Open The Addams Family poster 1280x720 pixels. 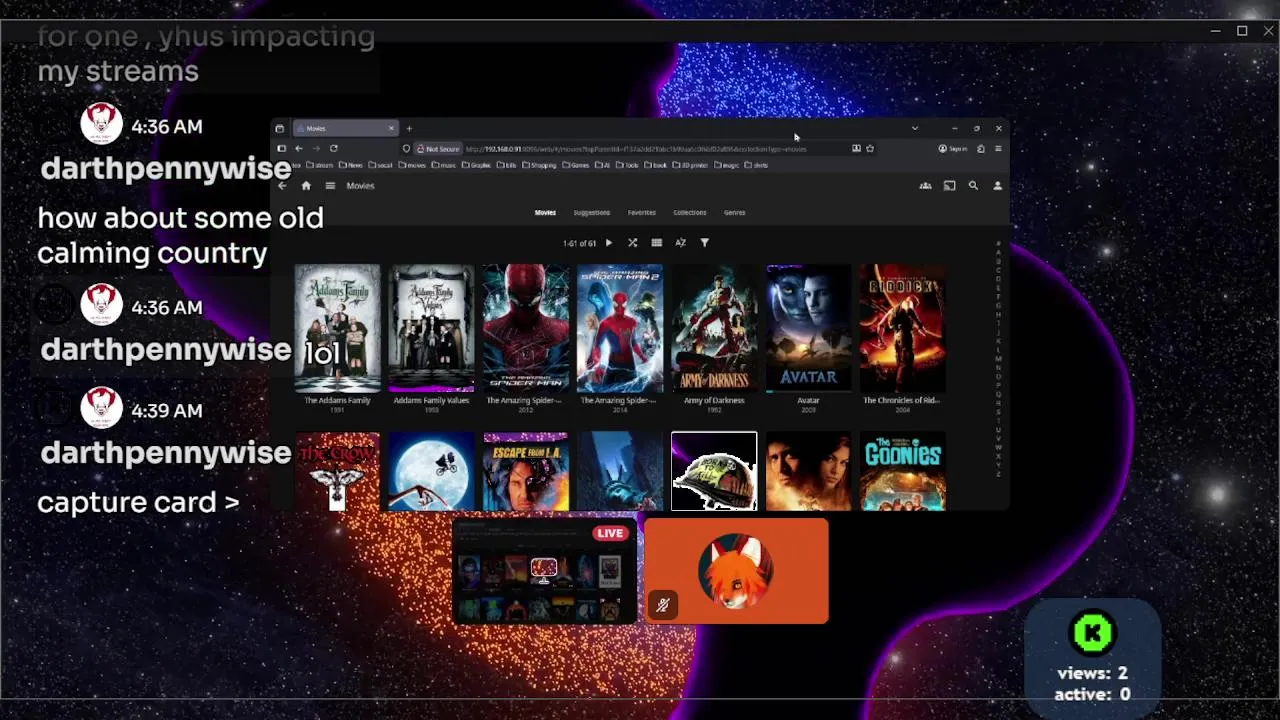click(x=337, y=327)
